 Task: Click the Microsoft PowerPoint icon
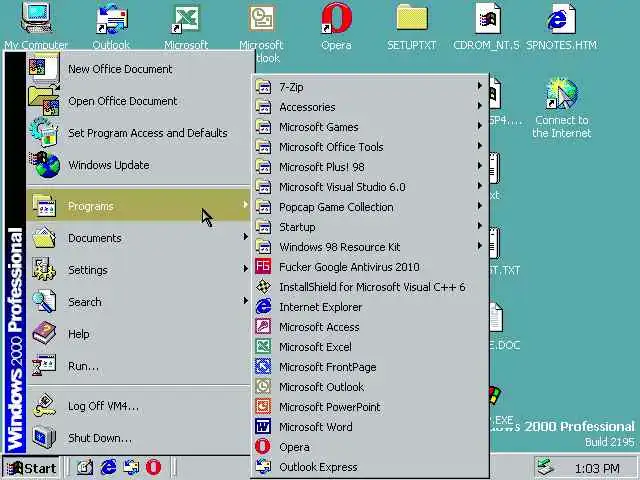(x=263, y=407)
